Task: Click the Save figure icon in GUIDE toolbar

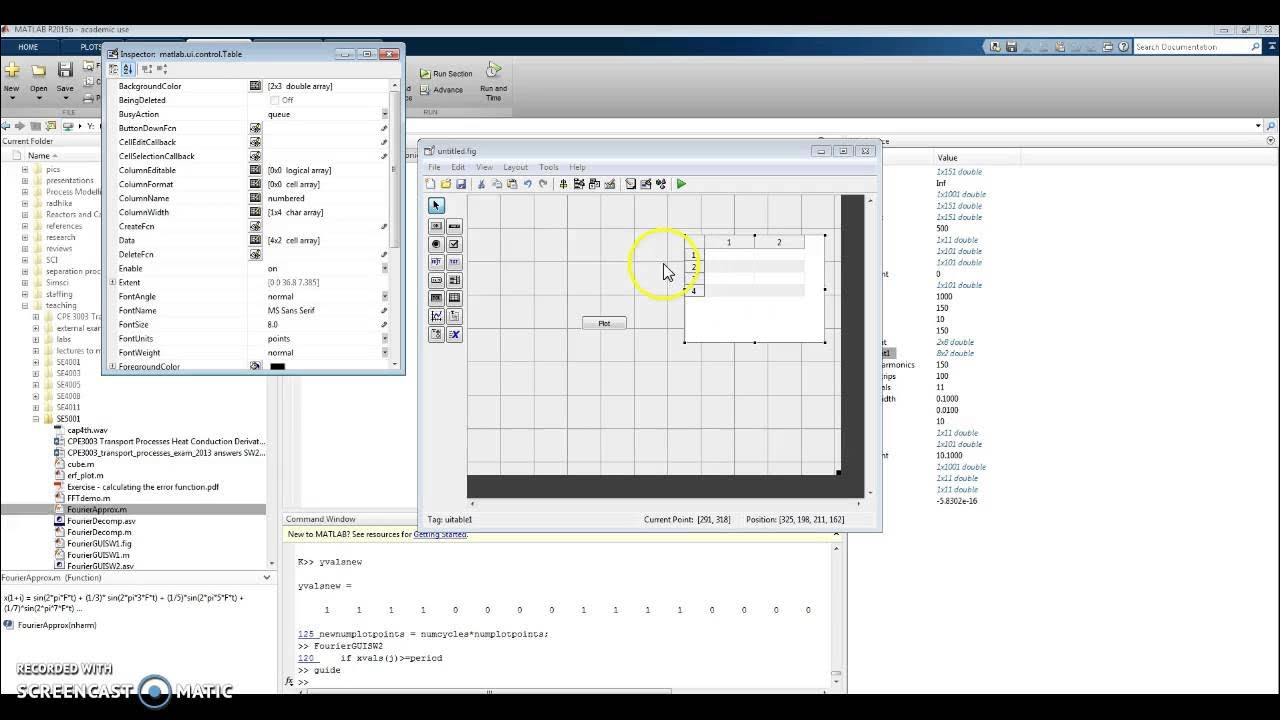Action: (x=461, y=184)
